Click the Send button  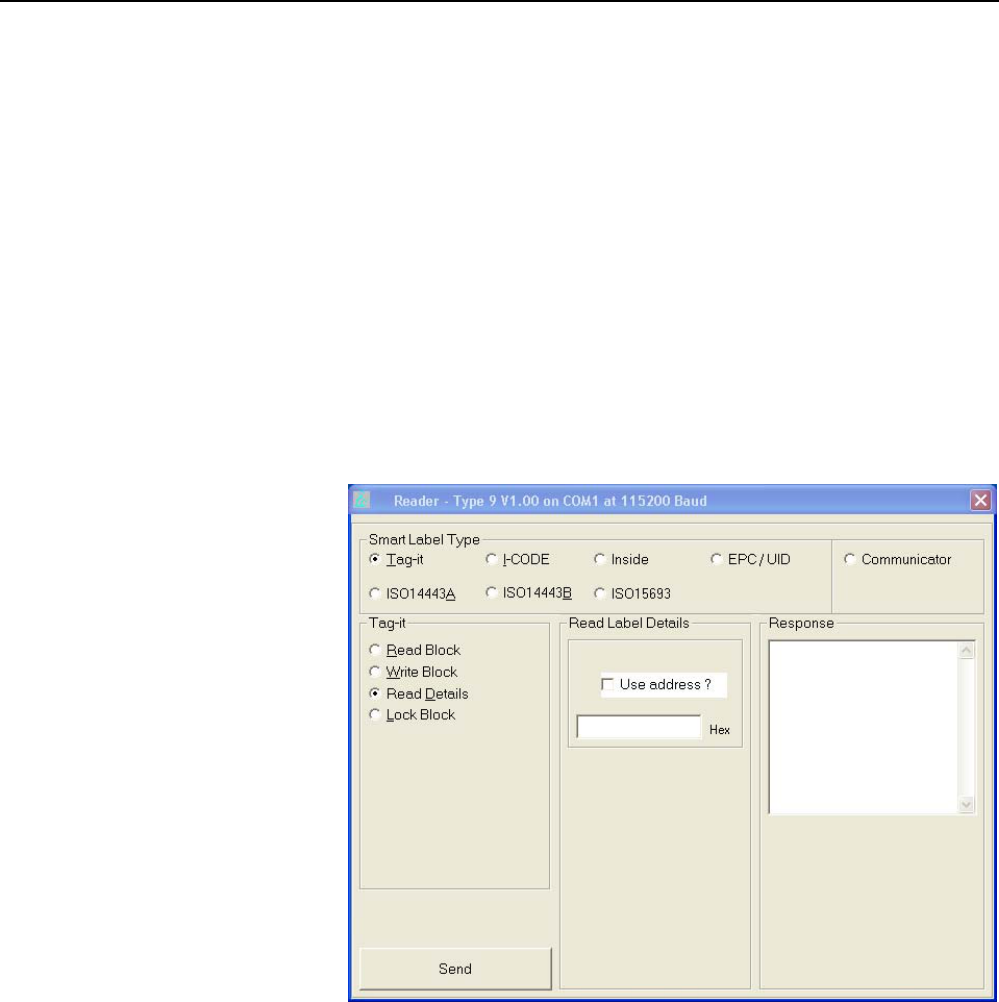pos(455,969)
